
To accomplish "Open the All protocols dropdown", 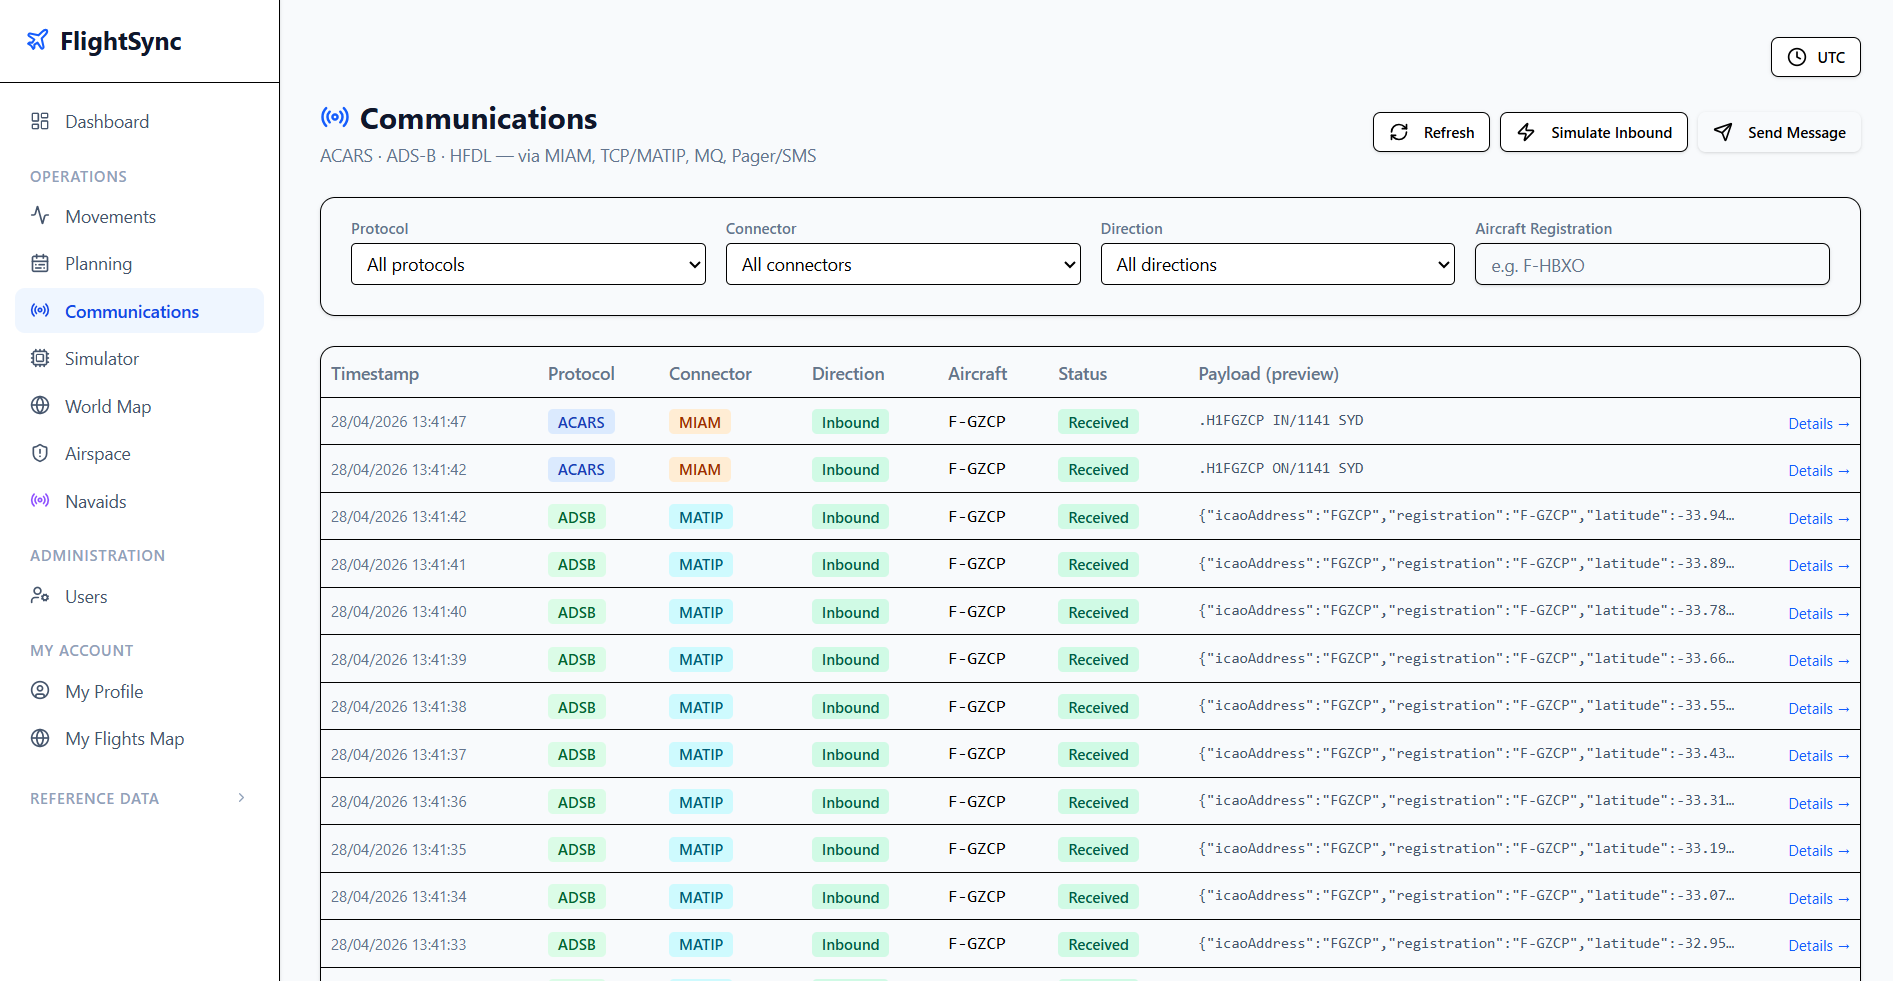I will (x=528, y=264).
